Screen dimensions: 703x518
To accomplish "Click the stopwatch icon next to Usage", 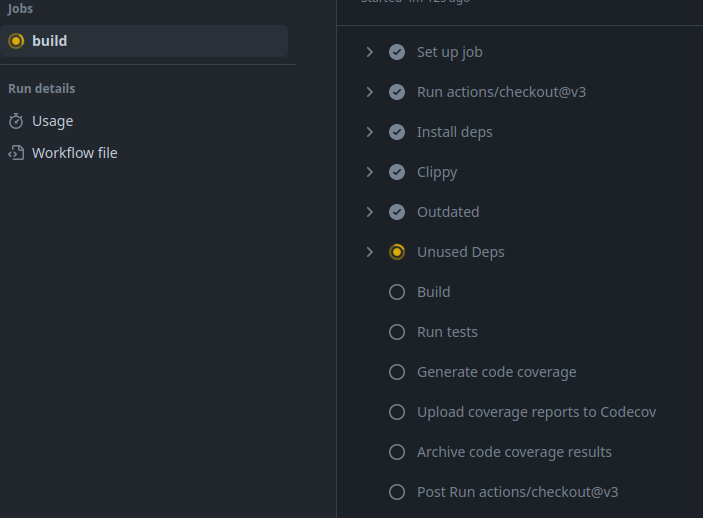I will 16,121.
